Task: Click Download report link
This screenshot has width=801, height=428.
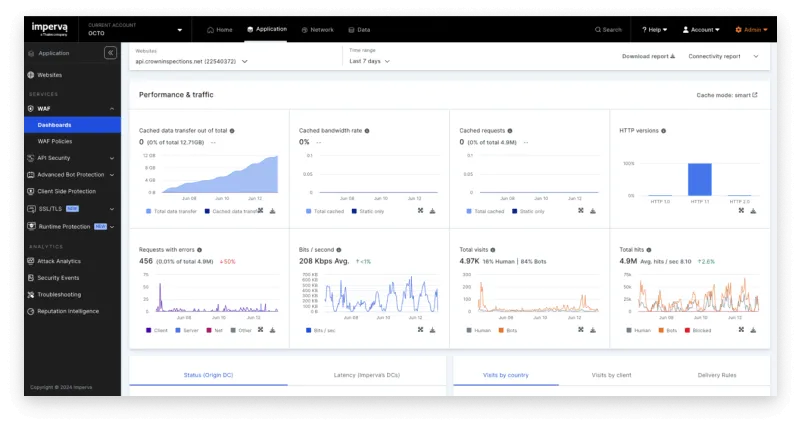Action: coord(648,56)
